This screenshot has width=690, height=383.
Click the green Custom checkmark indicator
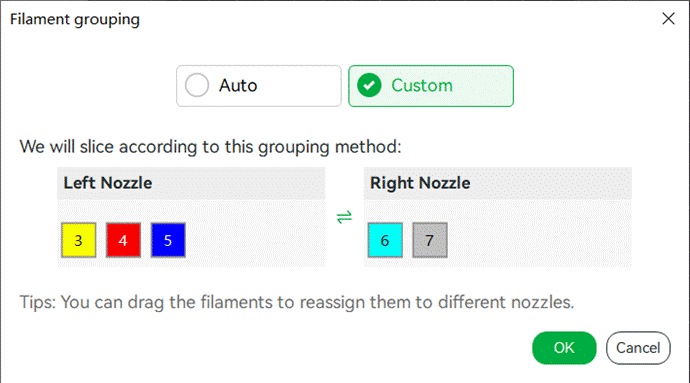tap(369, 85)
